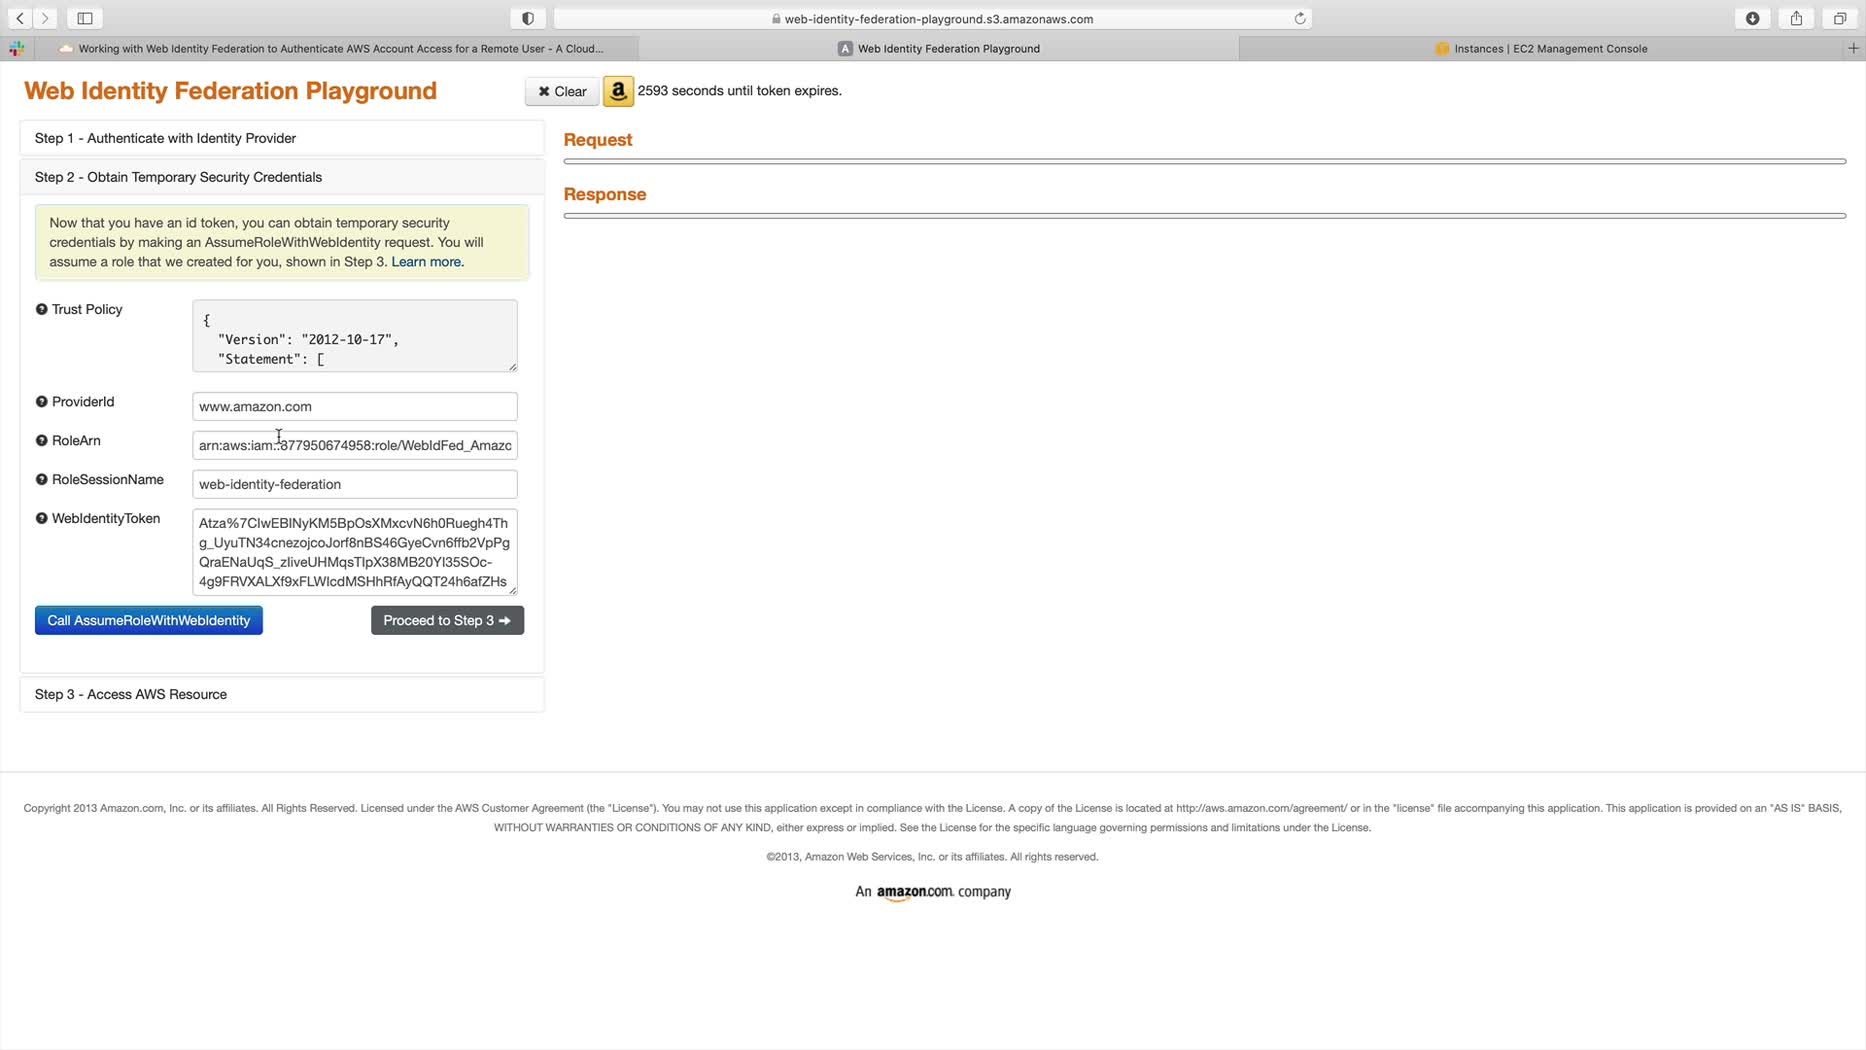
Task: Switch to the EC2 Management Console tab
Action: click(1540, 48)
